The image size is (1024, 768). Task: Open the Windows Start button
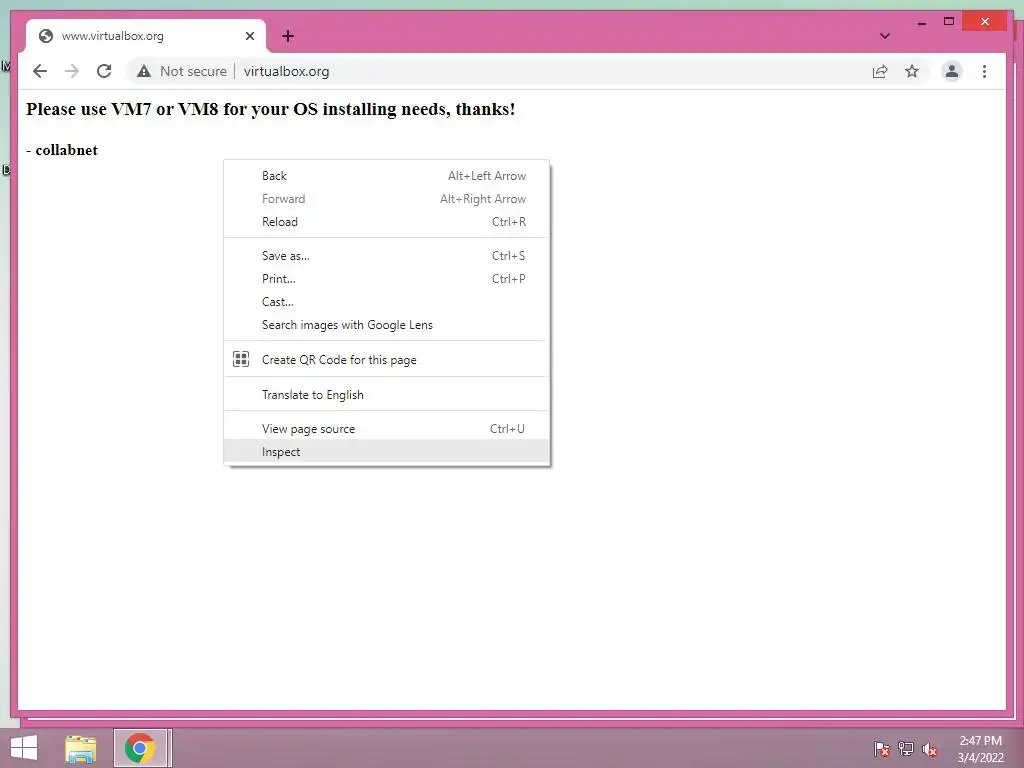pyautogui.click(x=24, y=748)
